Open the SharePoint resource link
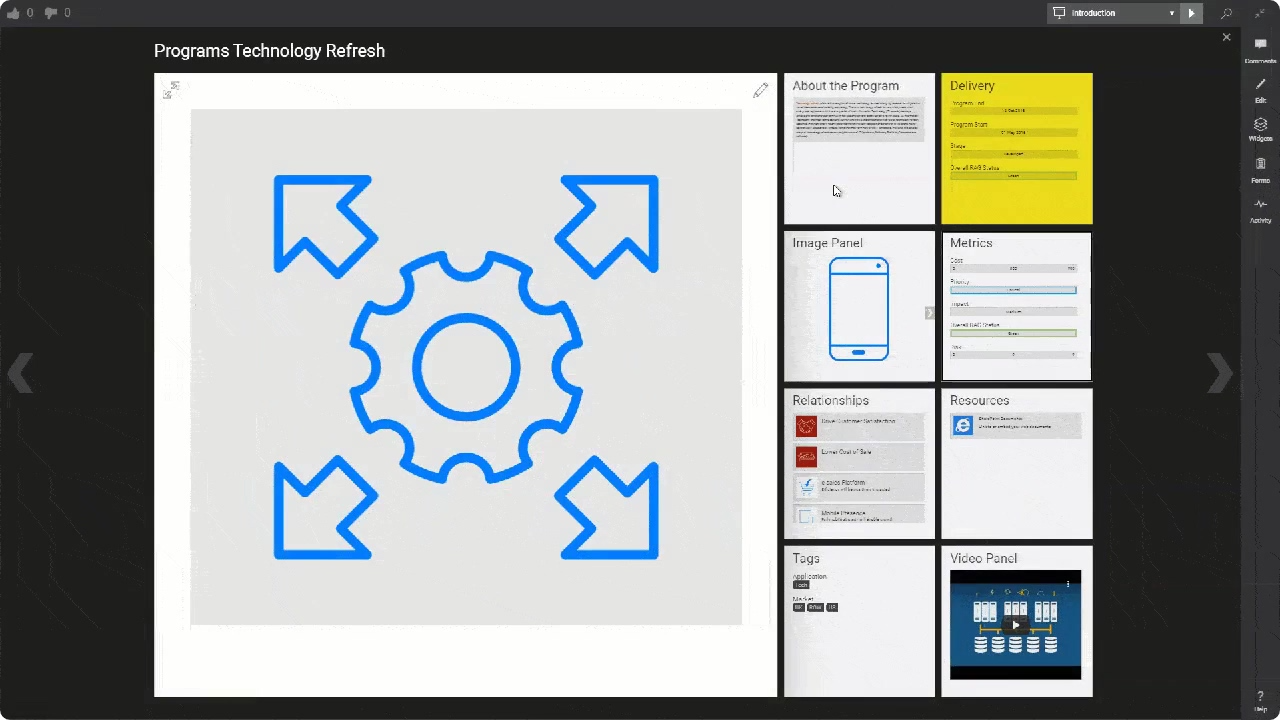The image size is (1280, 720). 1015,425
